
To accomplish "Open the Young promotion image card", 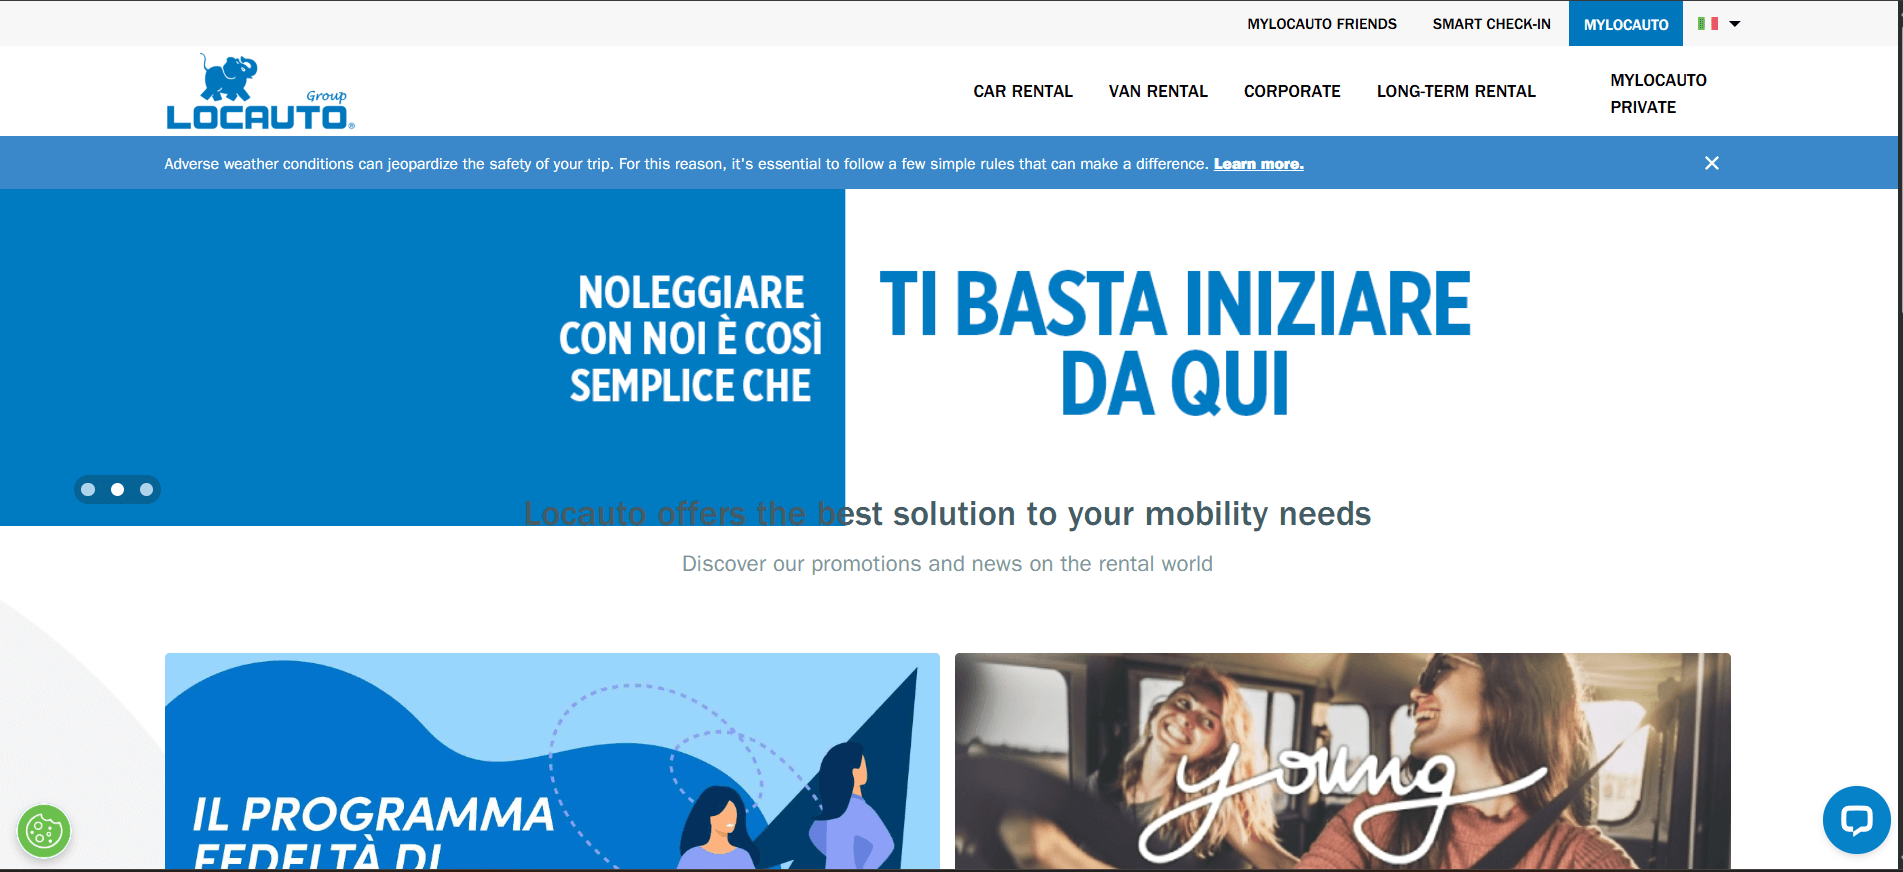I will click(1343, 761).
